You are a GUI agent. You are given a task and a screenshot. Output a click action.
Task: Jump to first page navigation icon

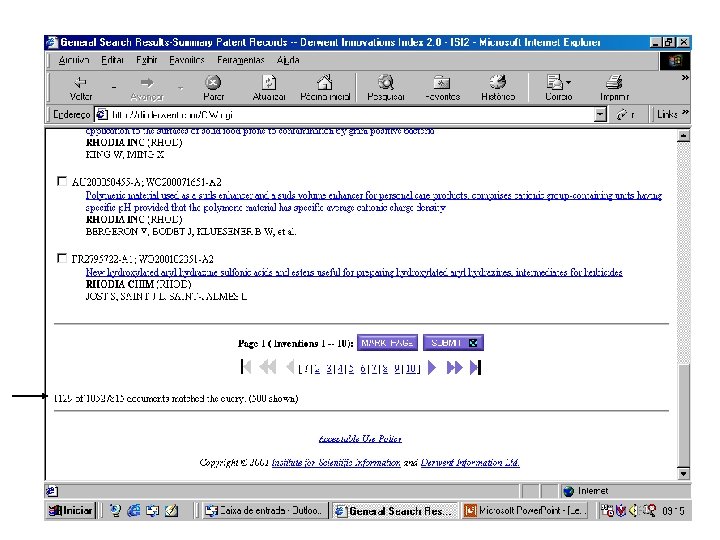246,367
